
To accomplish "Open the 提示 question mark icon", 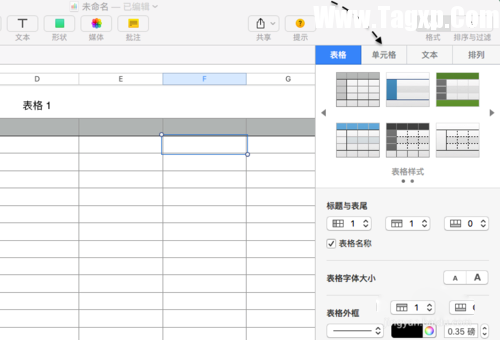I will (x=300, y=23).
